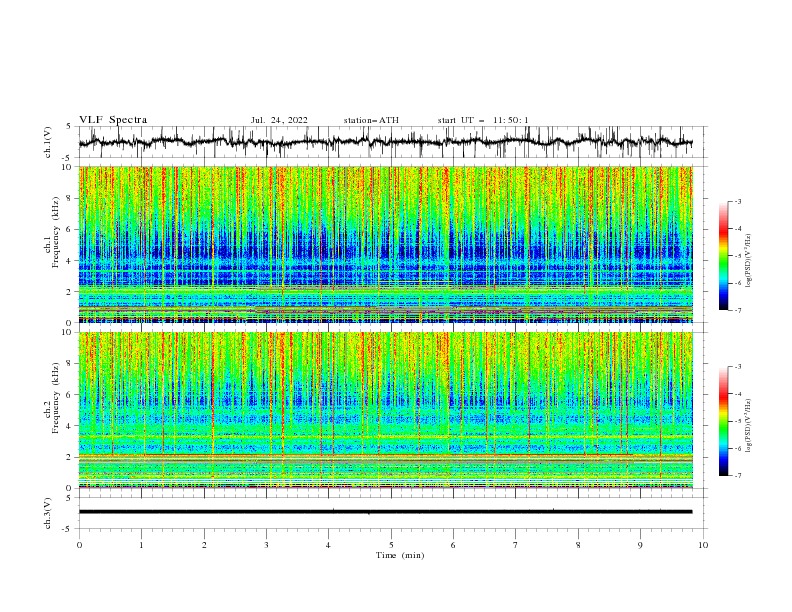The height and width of the screenshot is (612, 792).
Task: Click the log(PSD) label beside ch.1 color bar
Action: (749, 261)
